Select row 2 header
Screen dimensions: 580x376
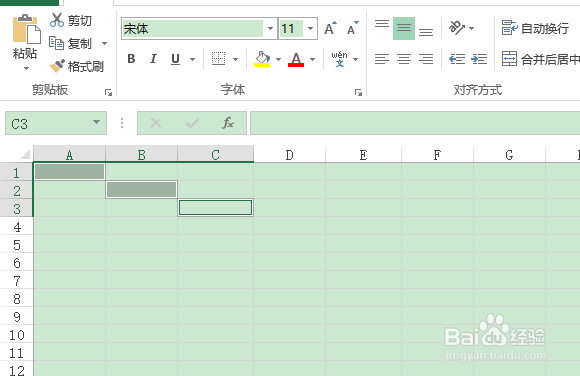(x=16, y=191)
